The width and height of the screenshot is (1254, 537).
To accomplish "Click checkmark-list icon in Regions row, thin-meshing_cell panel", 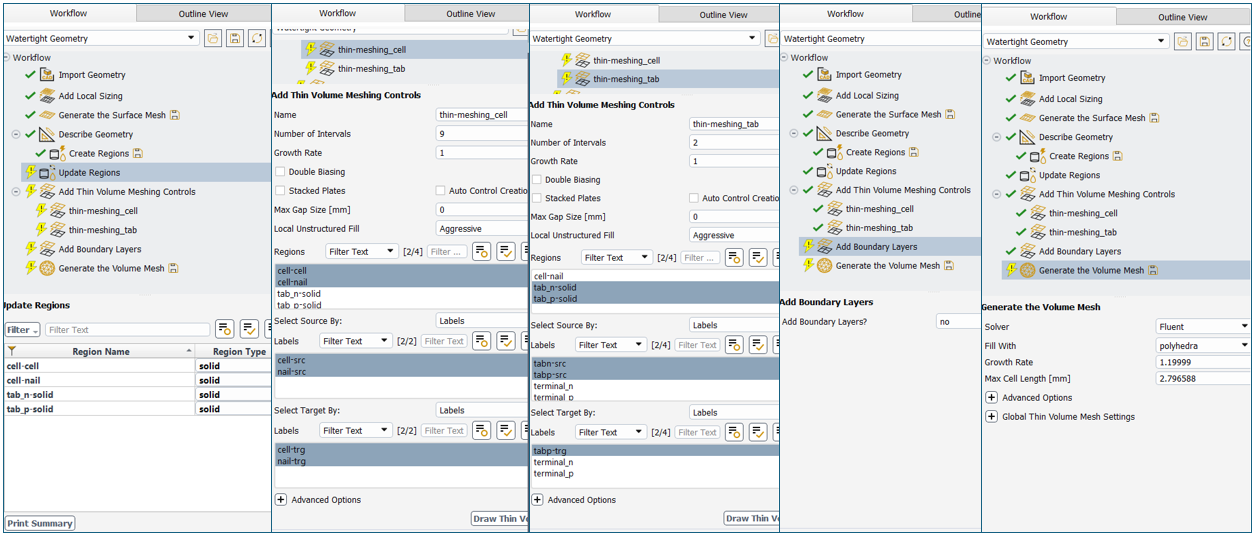I will (x=506, y=252).
